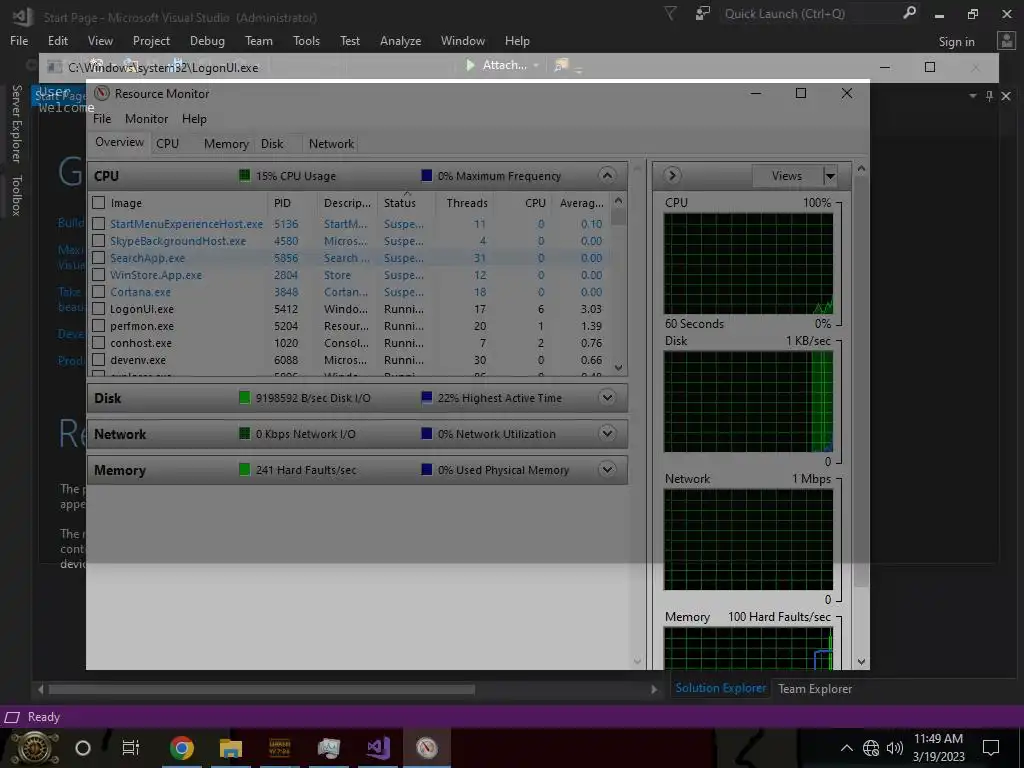
Task: Check the StartMenuExperienceHost.exe checkbox
Action: point(99,224)
